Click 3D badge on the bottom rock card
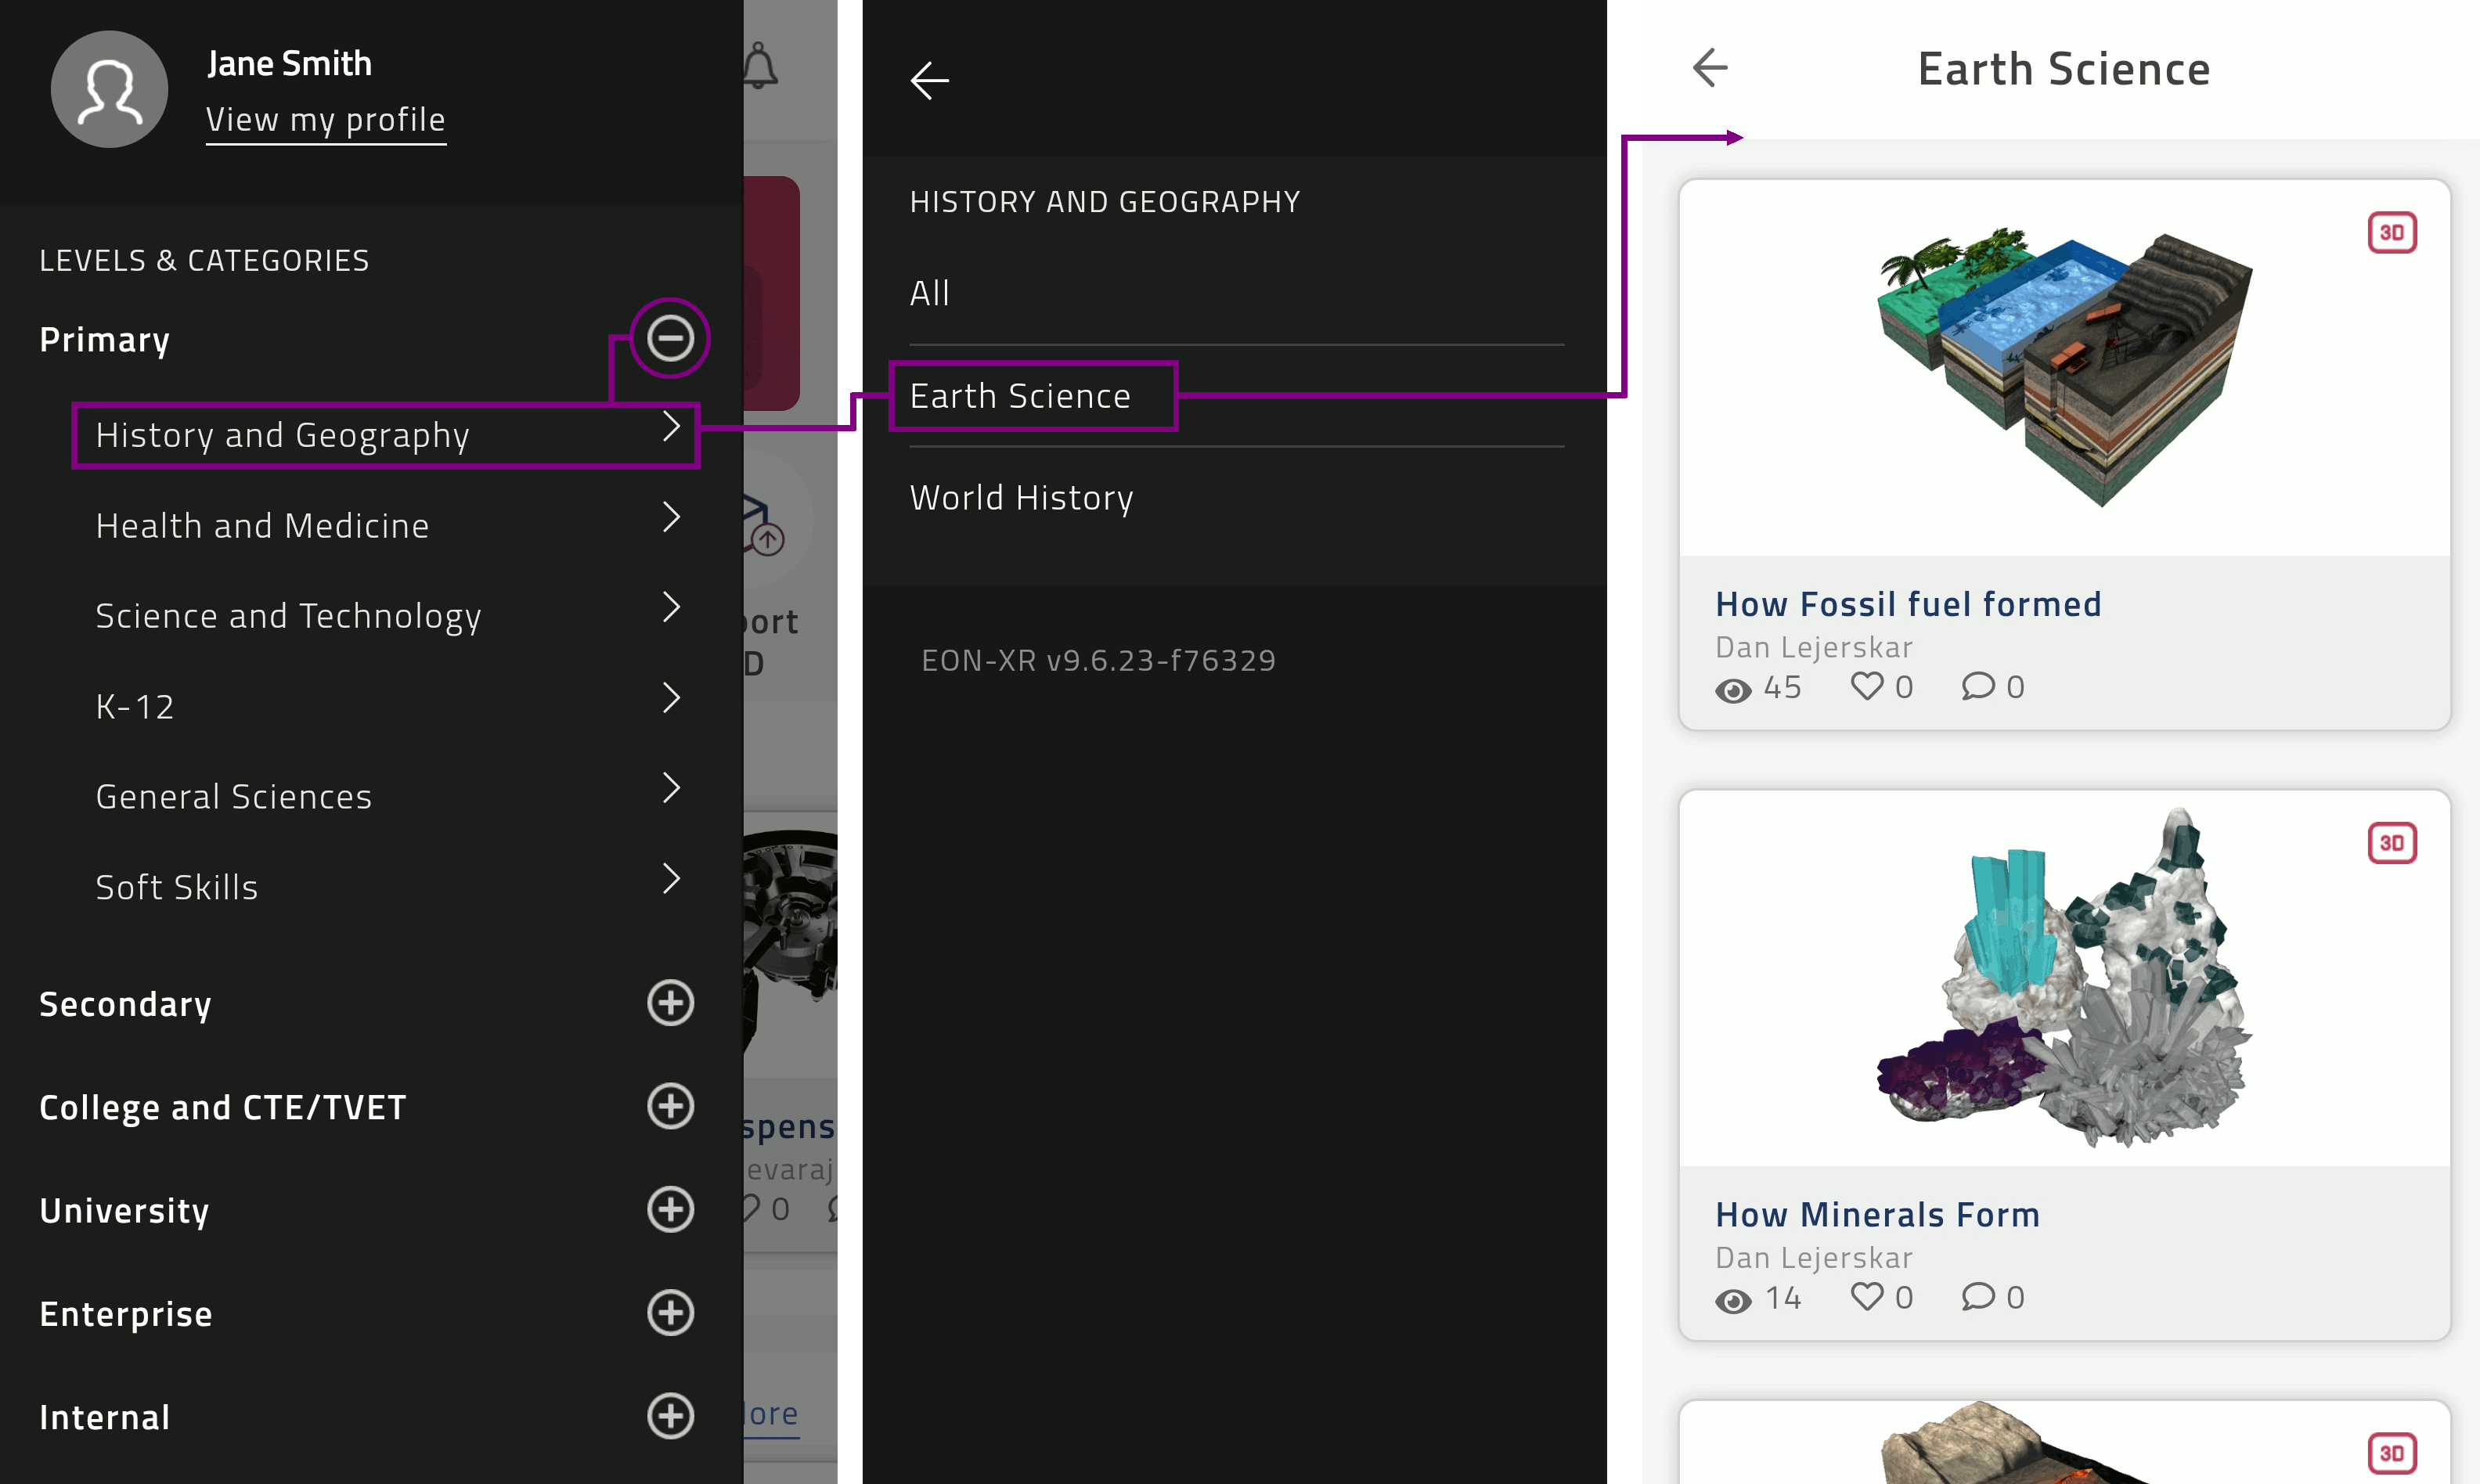This screenshot has width=2480, height=1484. point(2392,1453)
